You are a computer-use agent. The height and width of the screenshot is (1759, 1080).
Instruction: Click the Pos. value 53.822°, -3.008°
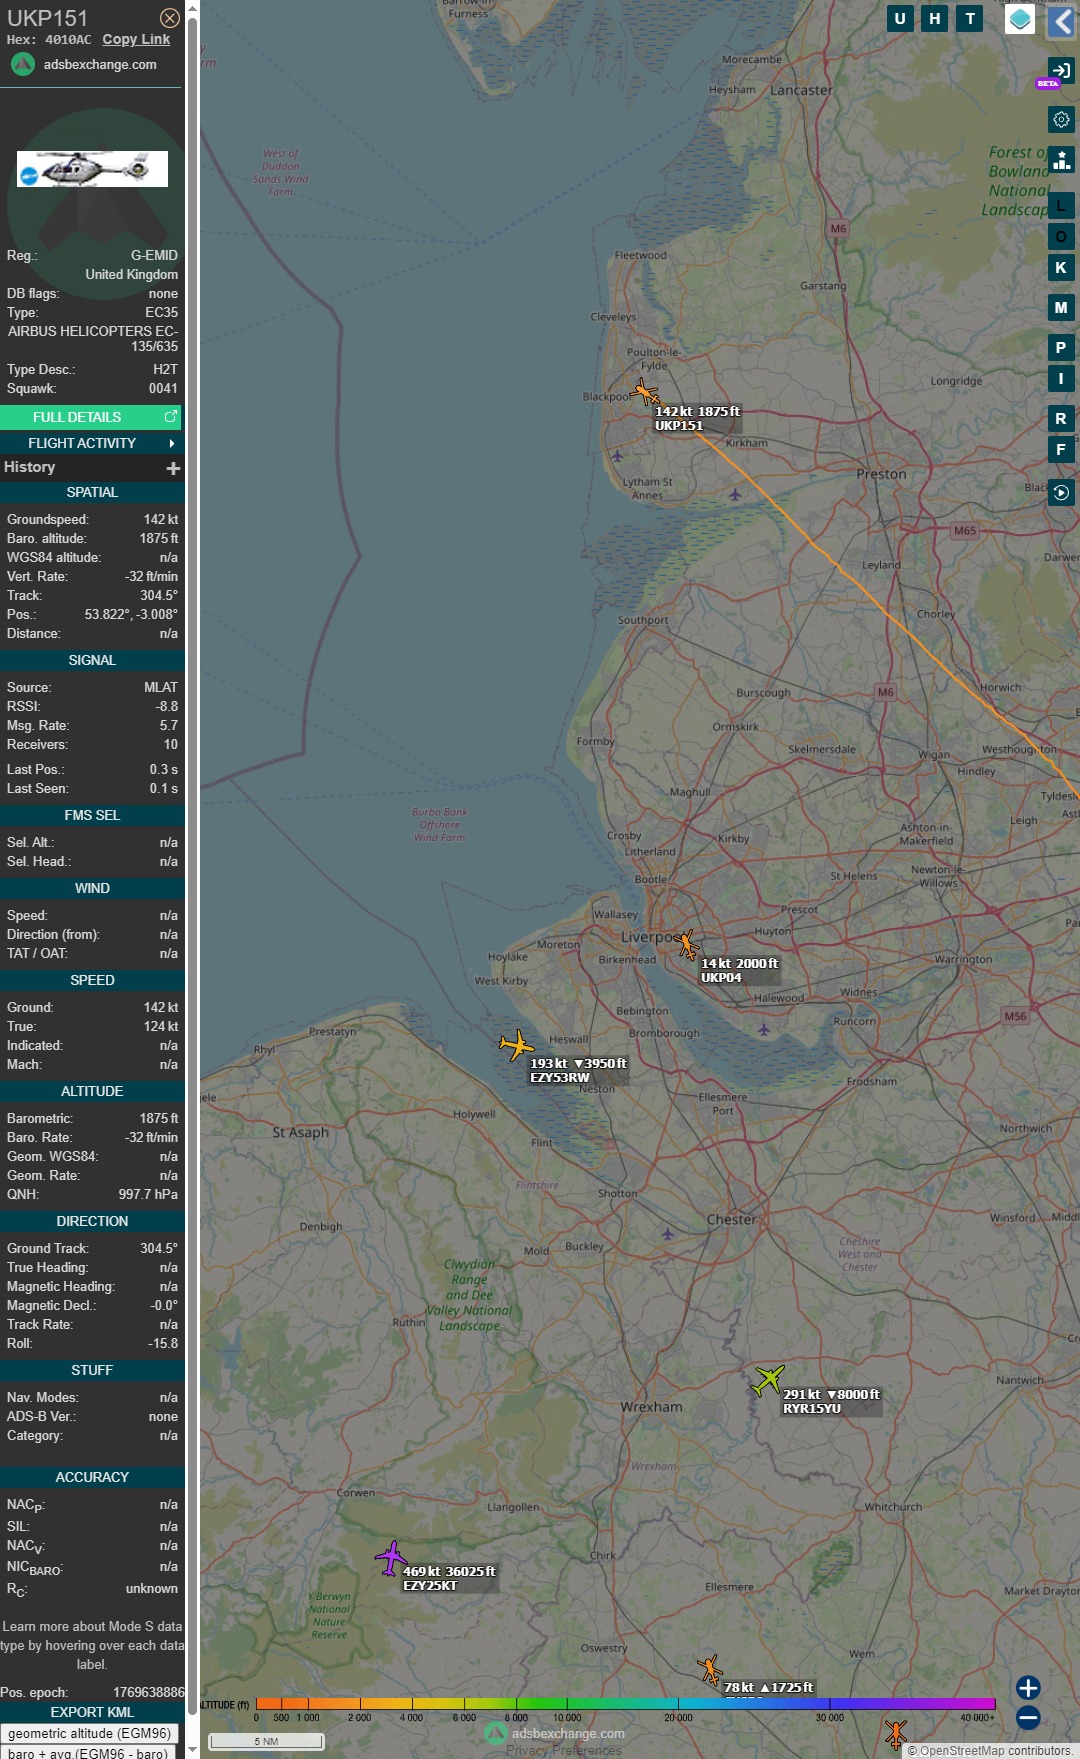click(131, 614)
